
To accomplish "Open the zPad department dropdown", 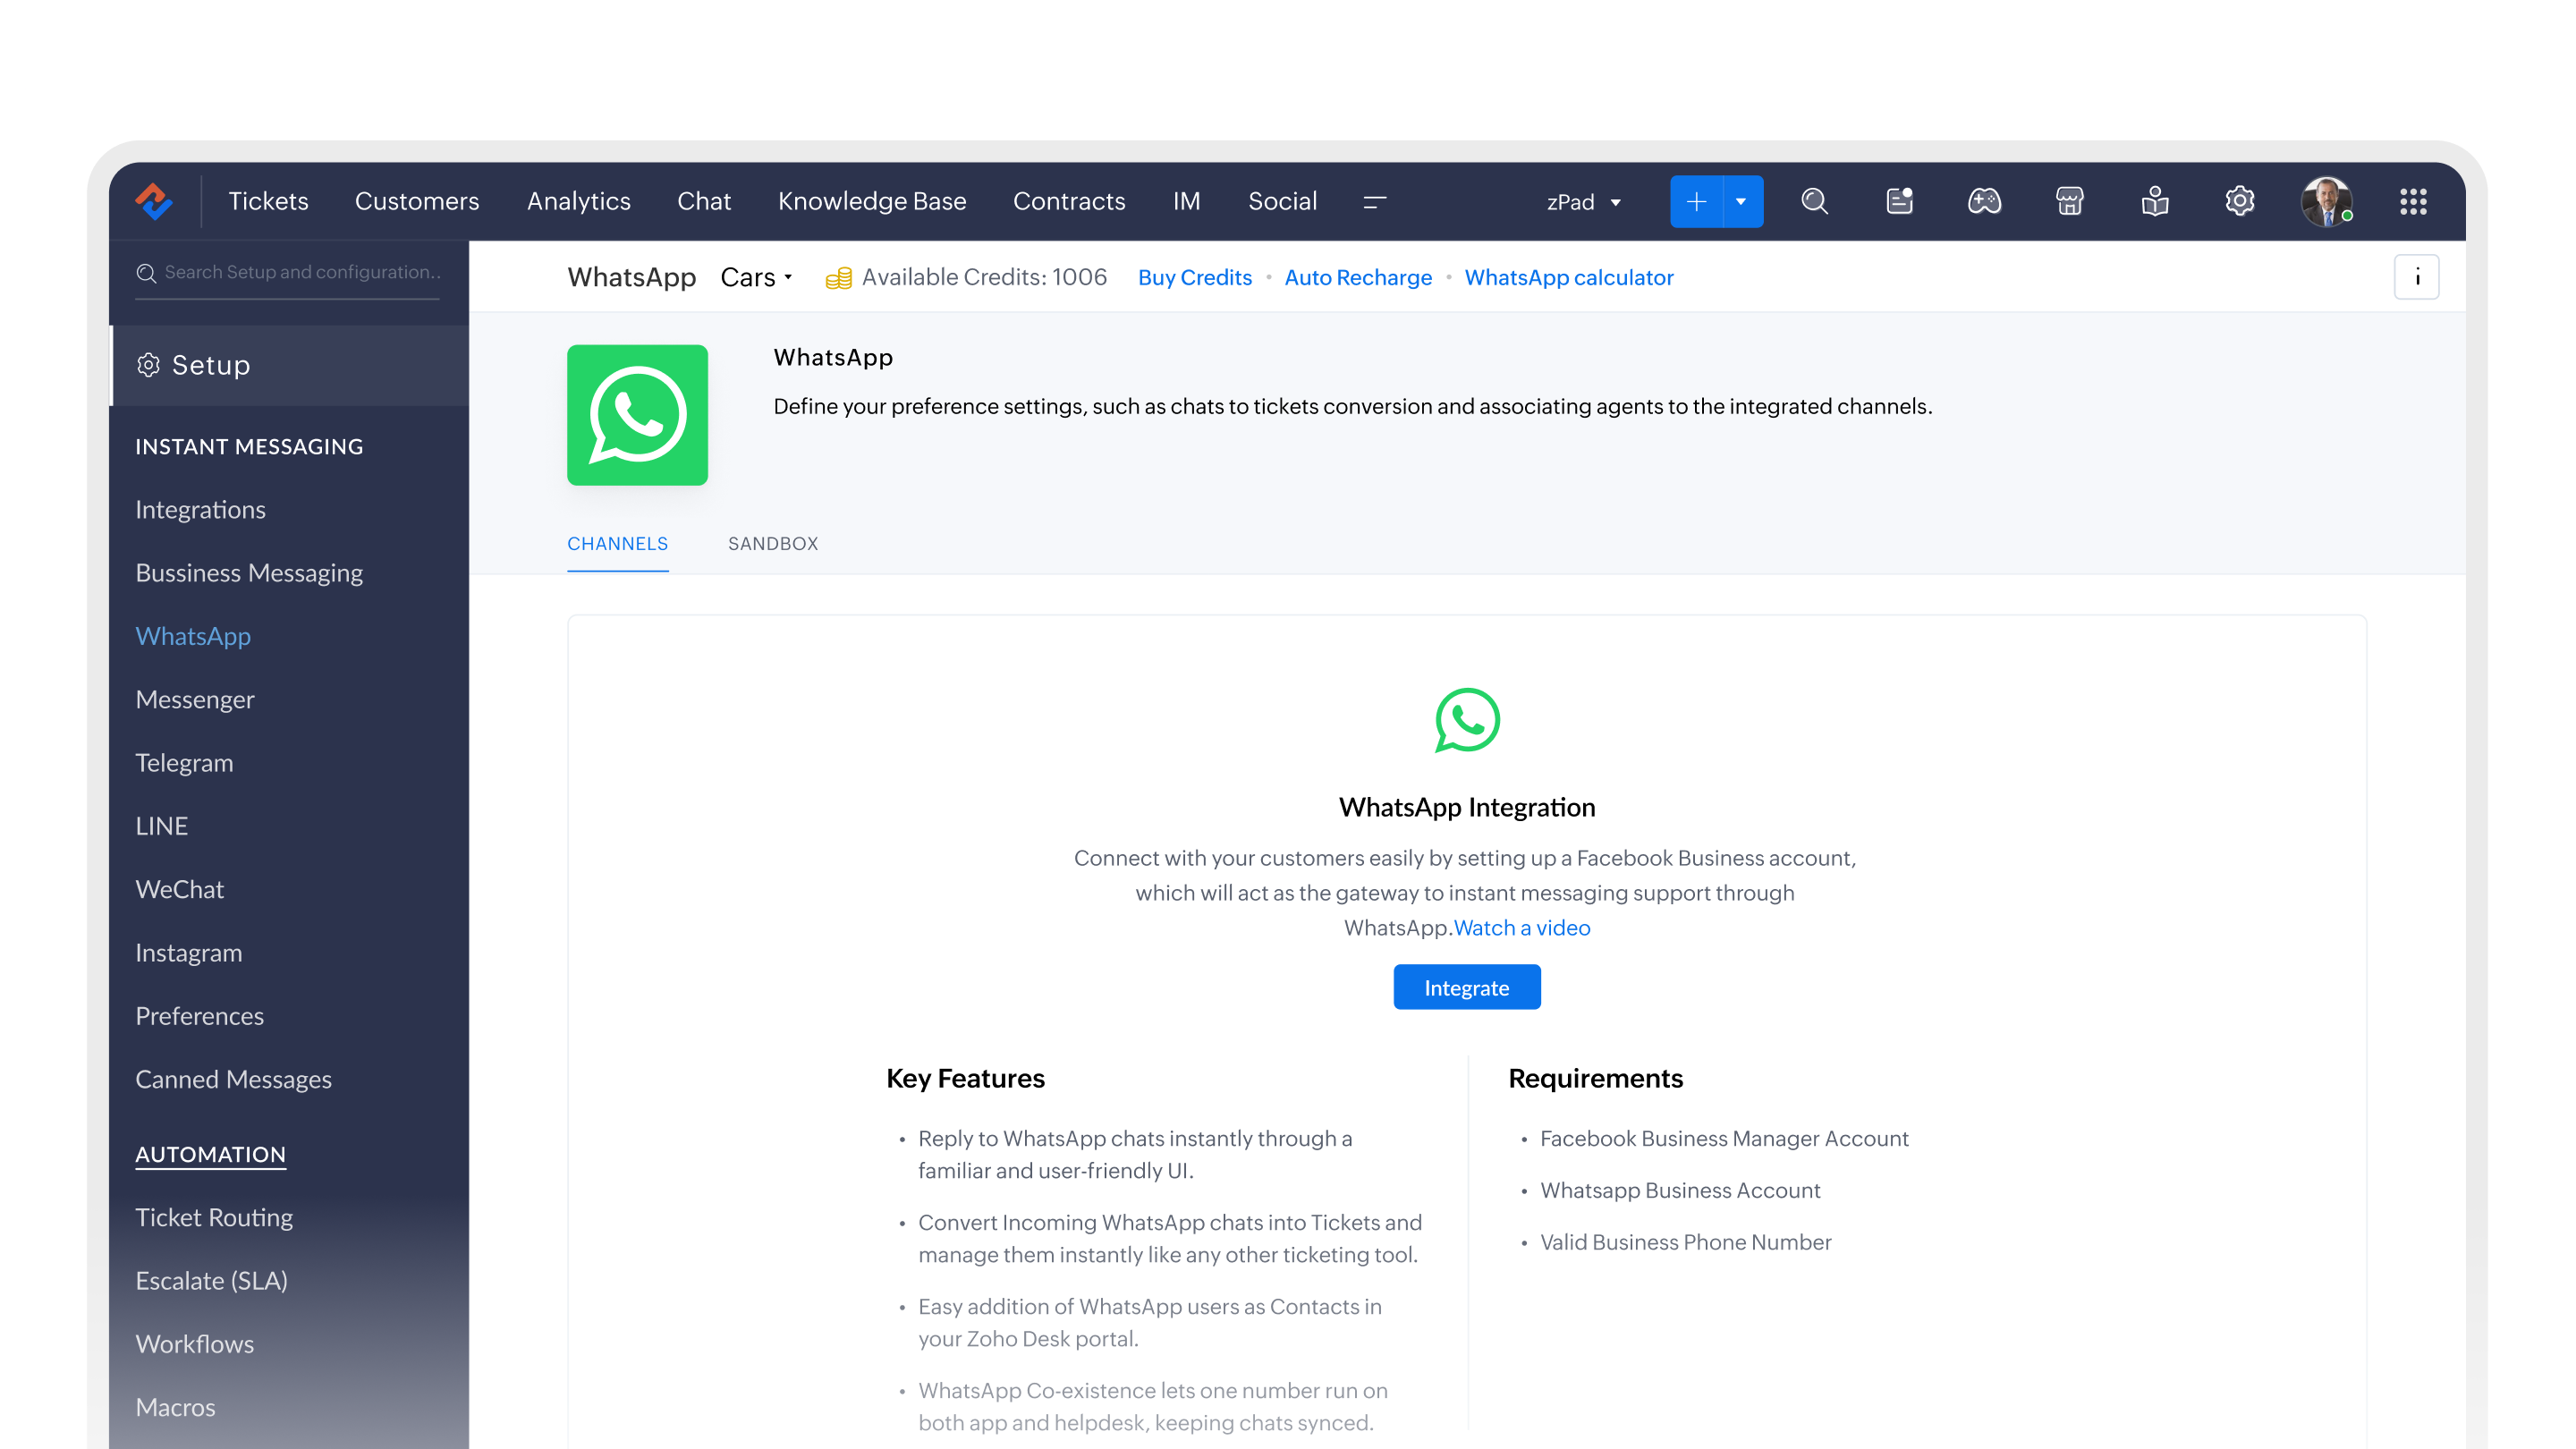I will [1583, 202].
